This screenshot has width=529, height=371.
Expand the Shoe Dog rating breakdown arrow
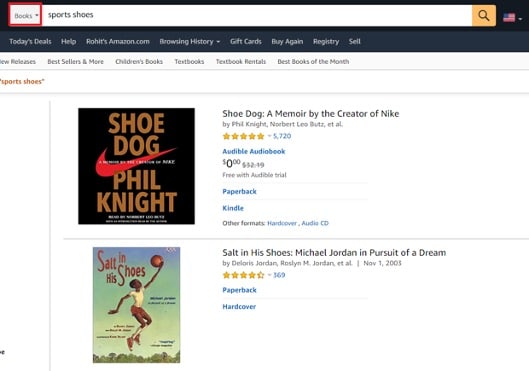[269, 136]
